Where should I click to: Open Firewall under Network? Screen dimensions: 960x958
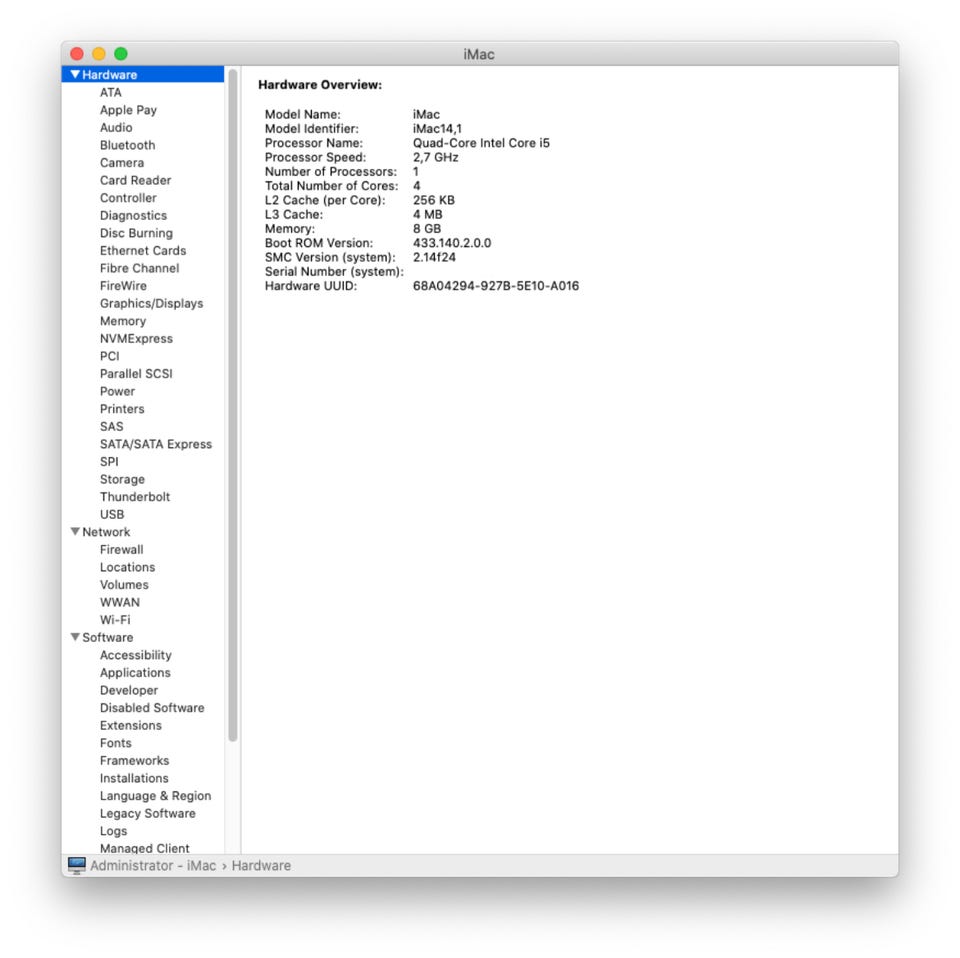click(121, 550)
